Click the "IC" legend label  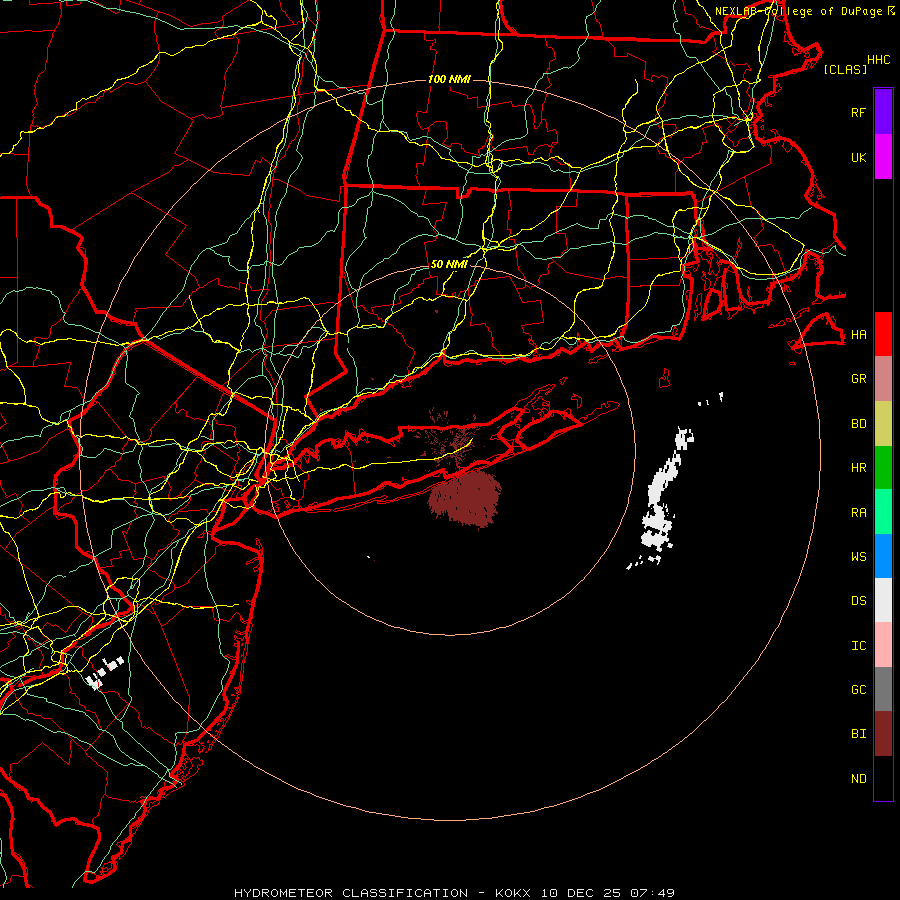tap(859, 646)
